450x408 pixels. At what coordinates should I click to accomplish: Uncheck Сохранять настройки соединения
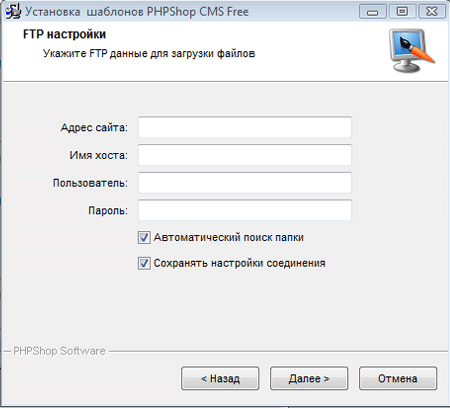(x=144, y=263)
